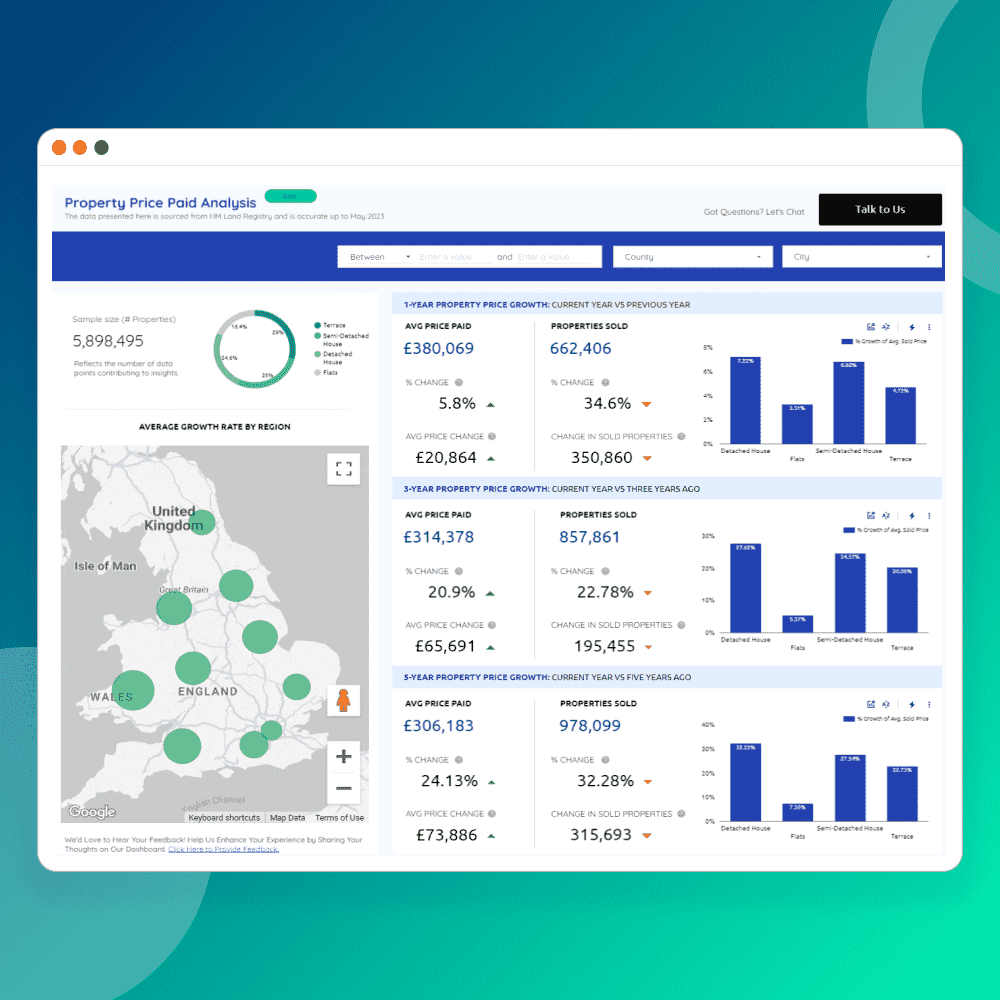
Task: Click the 3-year average price £314,378
Action: coord(439,537)
